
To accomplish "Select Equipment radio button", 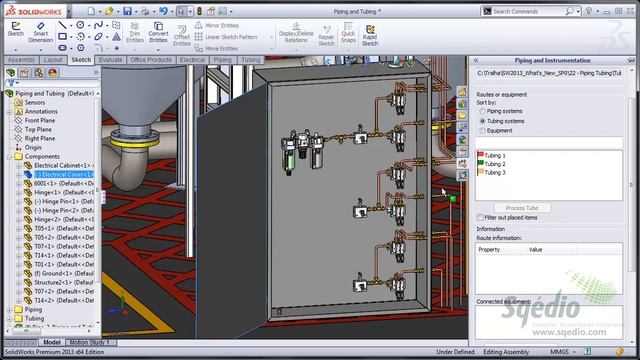I will click(482, 131).
